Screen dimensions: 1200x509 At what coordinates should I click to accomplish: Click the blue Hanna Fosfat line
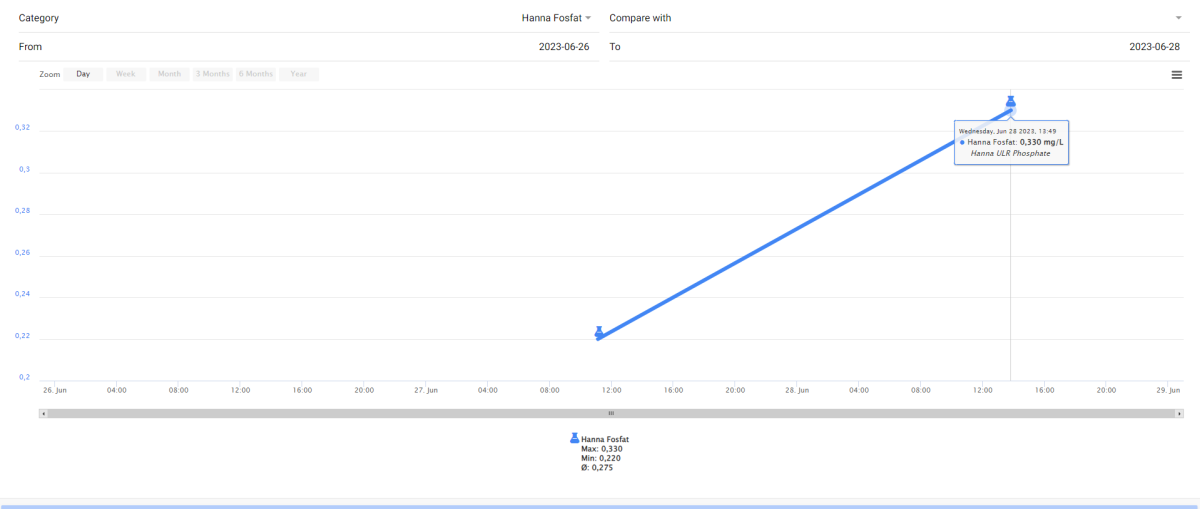(x=805, y=224)
